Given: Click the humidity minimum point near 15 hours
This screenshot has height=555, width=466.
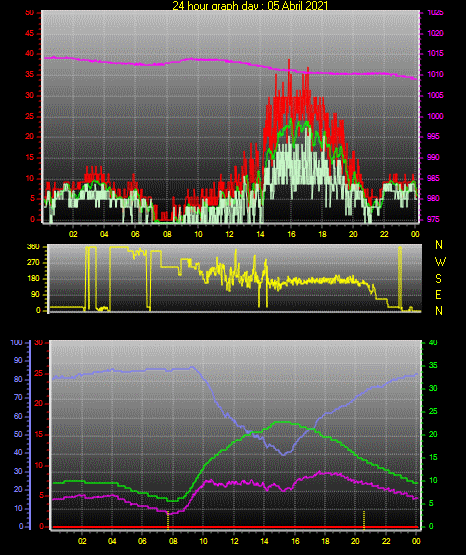Looking at the screenshot, I should [284, 454].
